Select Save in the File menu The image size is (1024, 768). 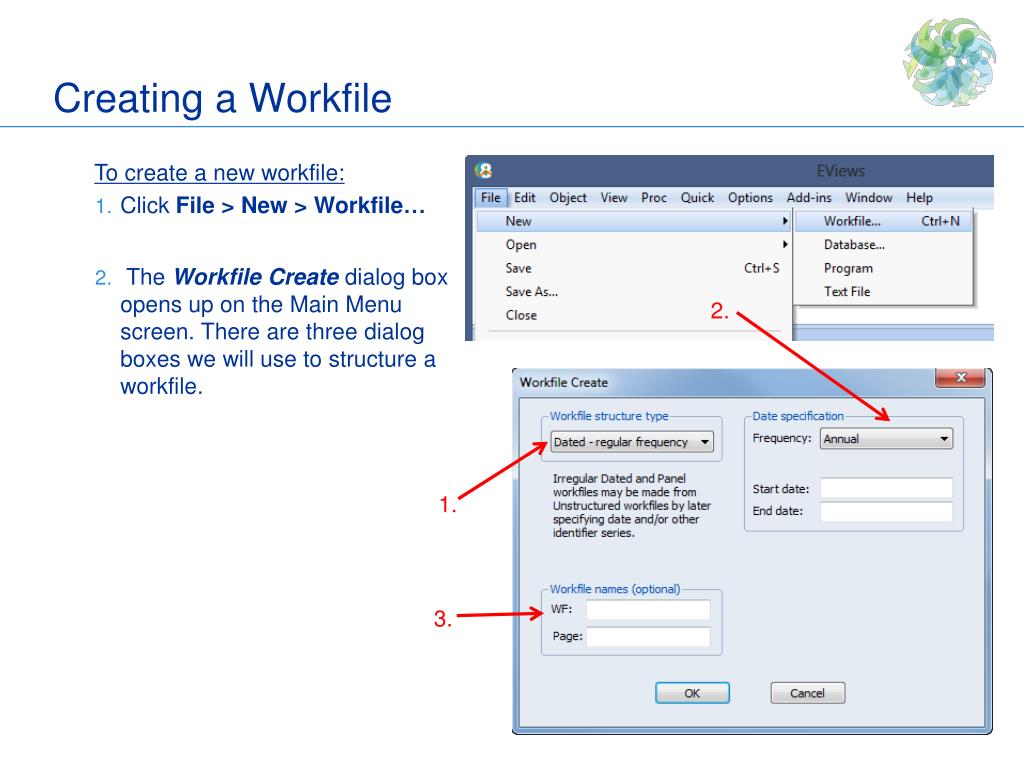point(633,268)
